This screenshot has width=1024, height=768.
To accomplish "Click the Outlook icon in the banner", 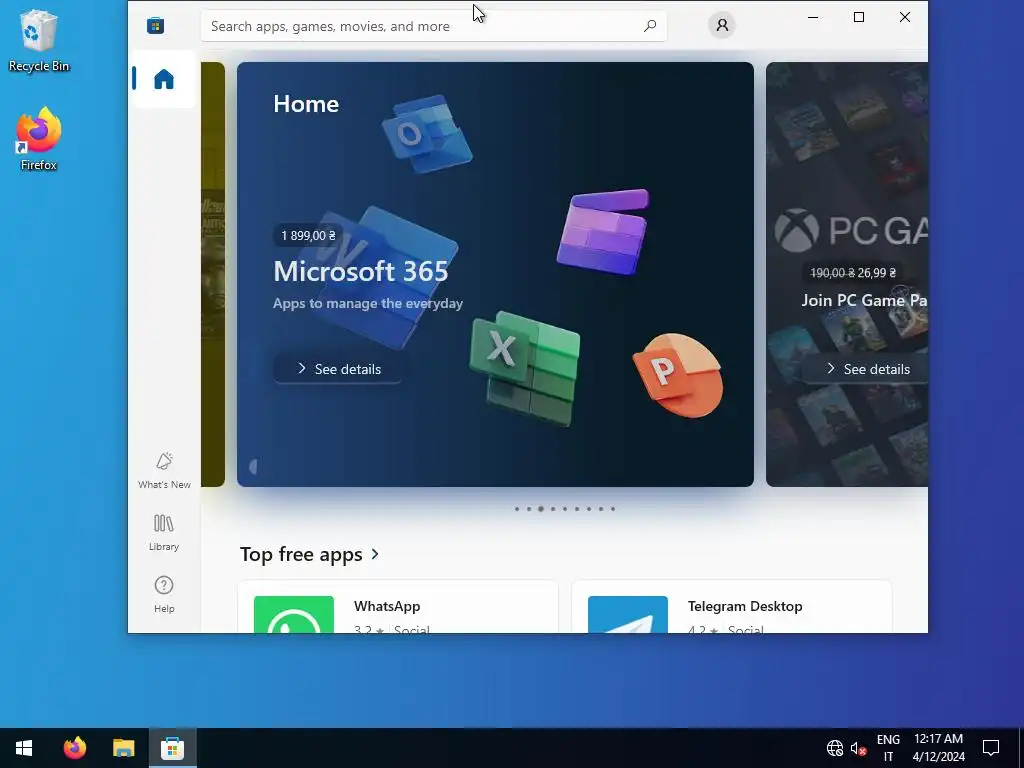I will (426, 134).
